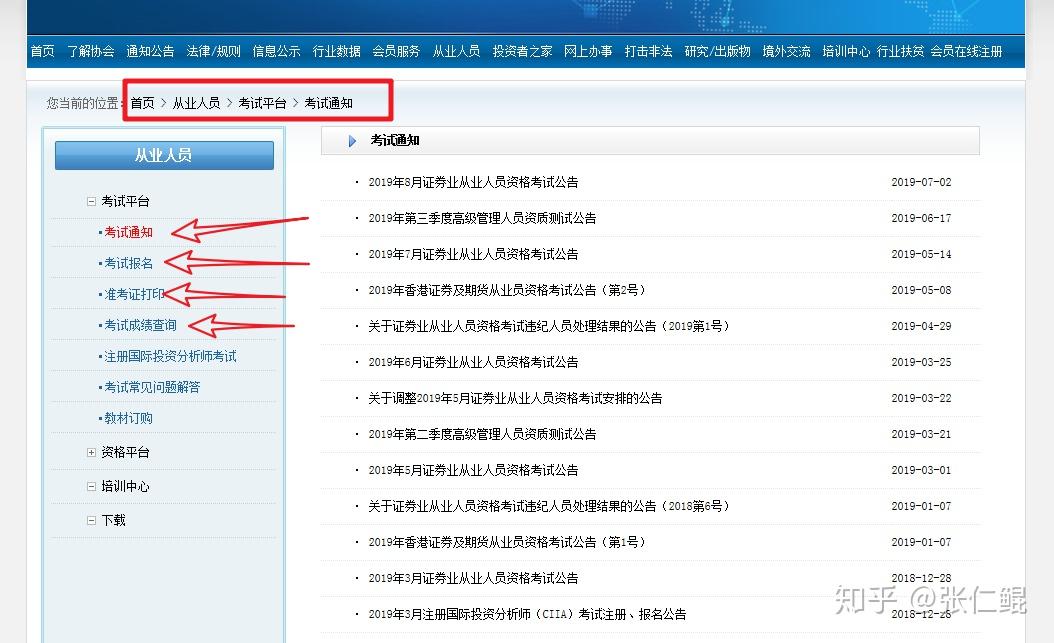Screen dimensions: 1054x643
Task: Click the date 2019-05-14
Action: 921,254
